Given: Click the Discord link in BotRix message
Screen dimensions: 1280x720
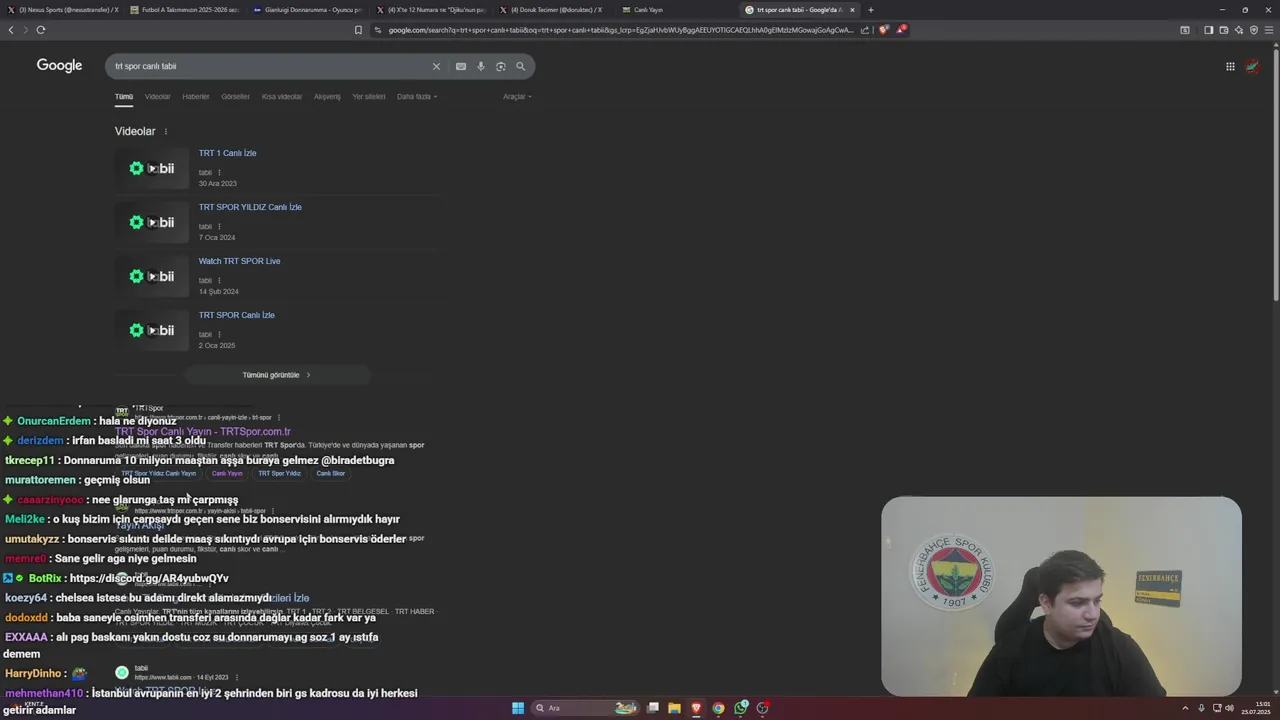Looking at the screenshot, I should pos(149,578).
